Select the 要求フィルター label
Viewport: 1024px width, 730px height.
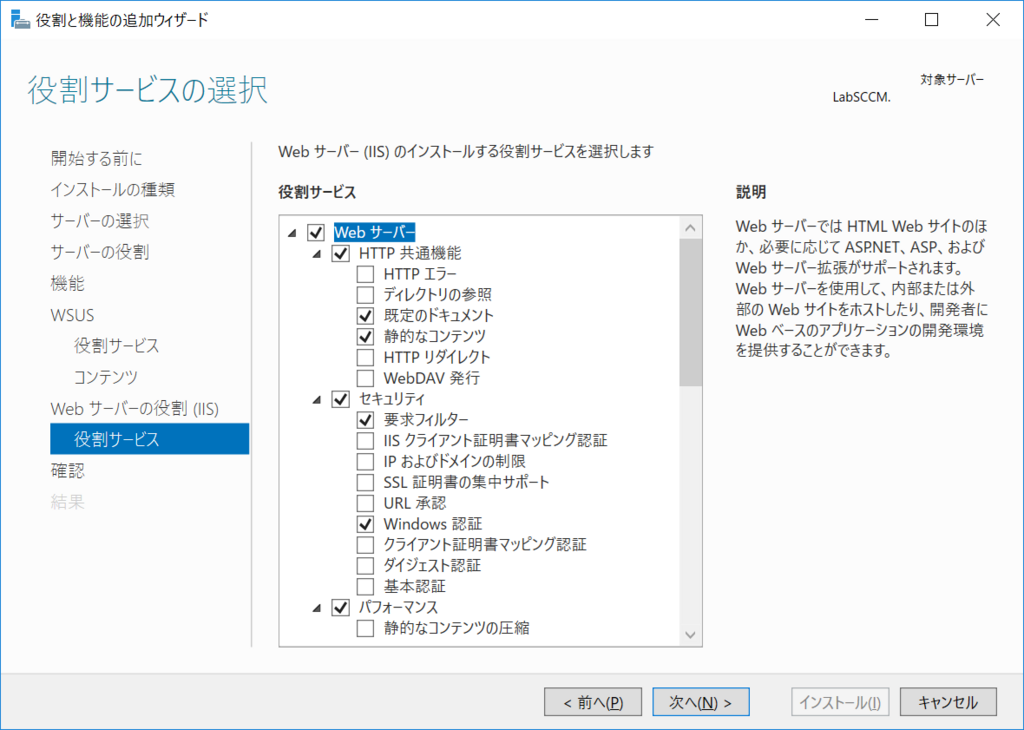click(426, 419)
